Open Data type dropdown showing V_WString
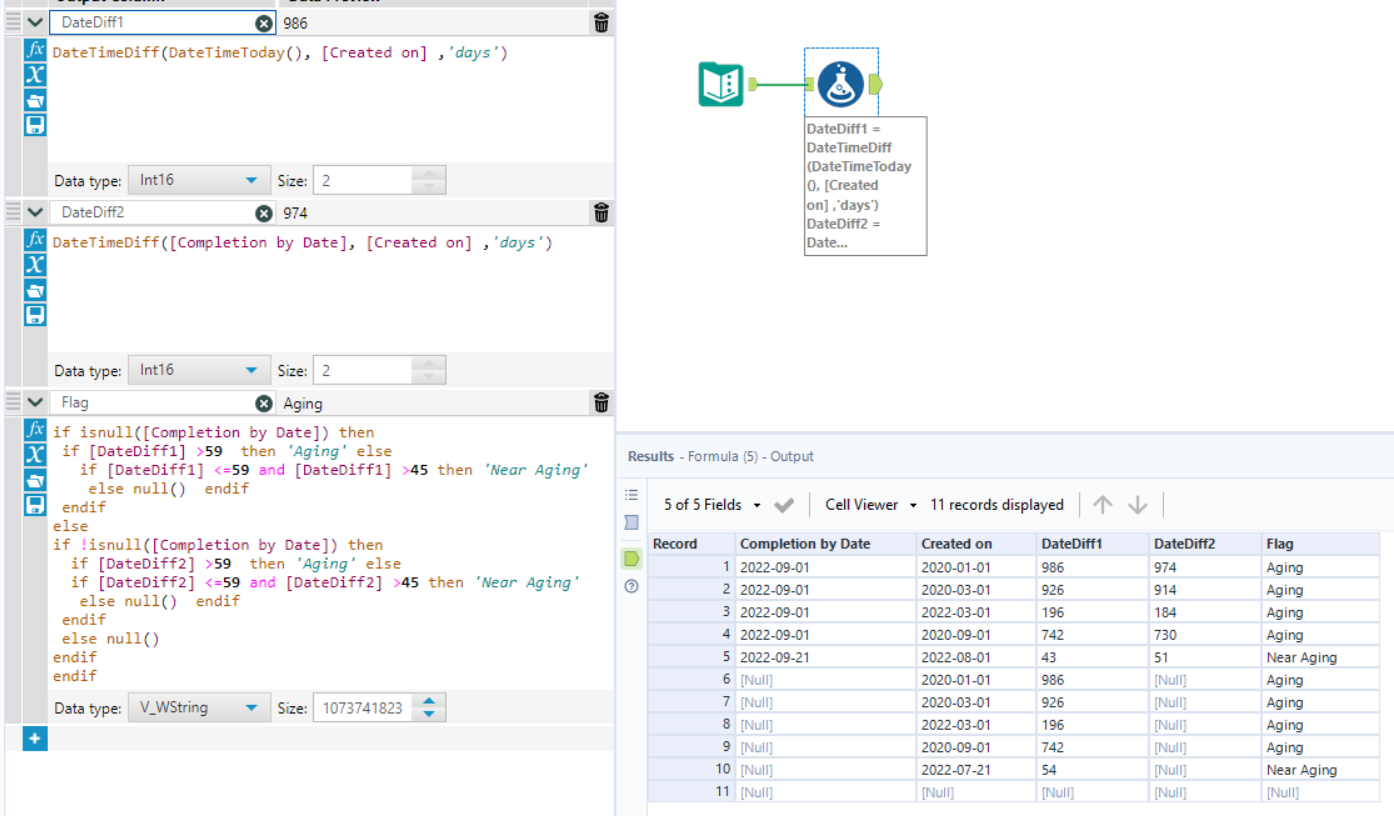The image size is (1394, 816). pos(198,708)
